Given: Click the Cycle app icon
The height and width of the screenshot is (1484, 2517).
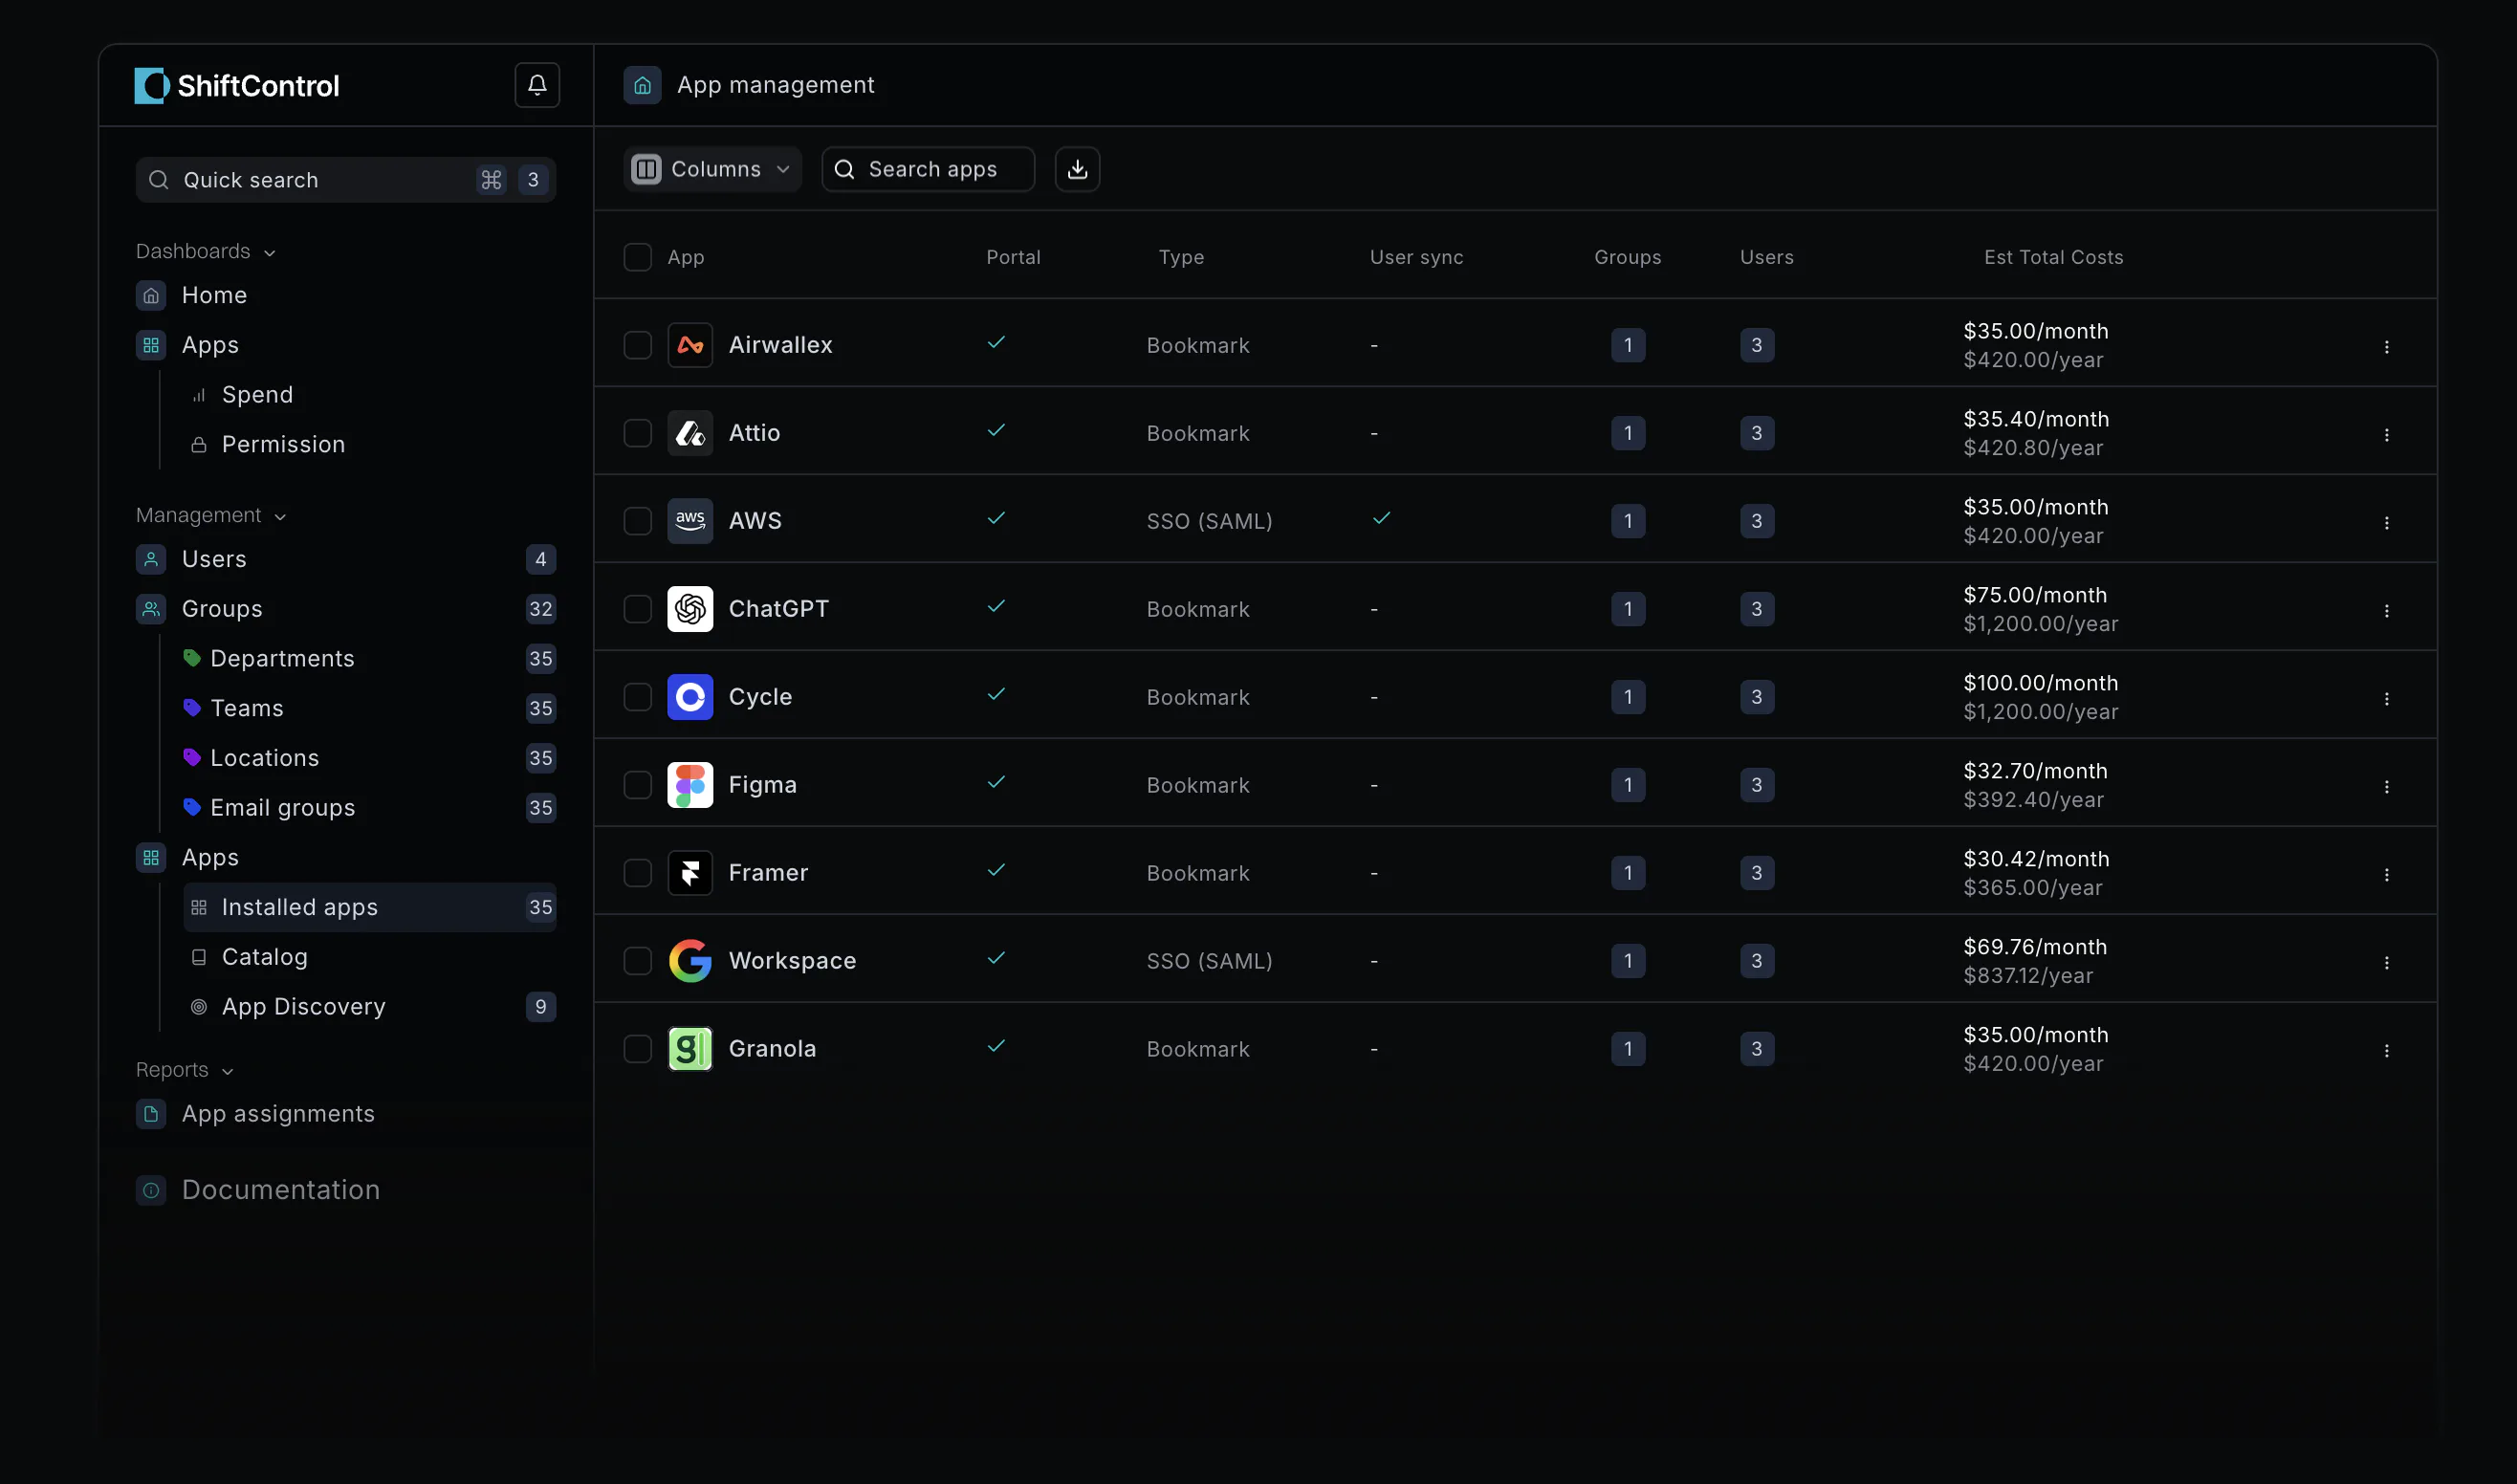Looking at the screenshot, I should [690, 697].
